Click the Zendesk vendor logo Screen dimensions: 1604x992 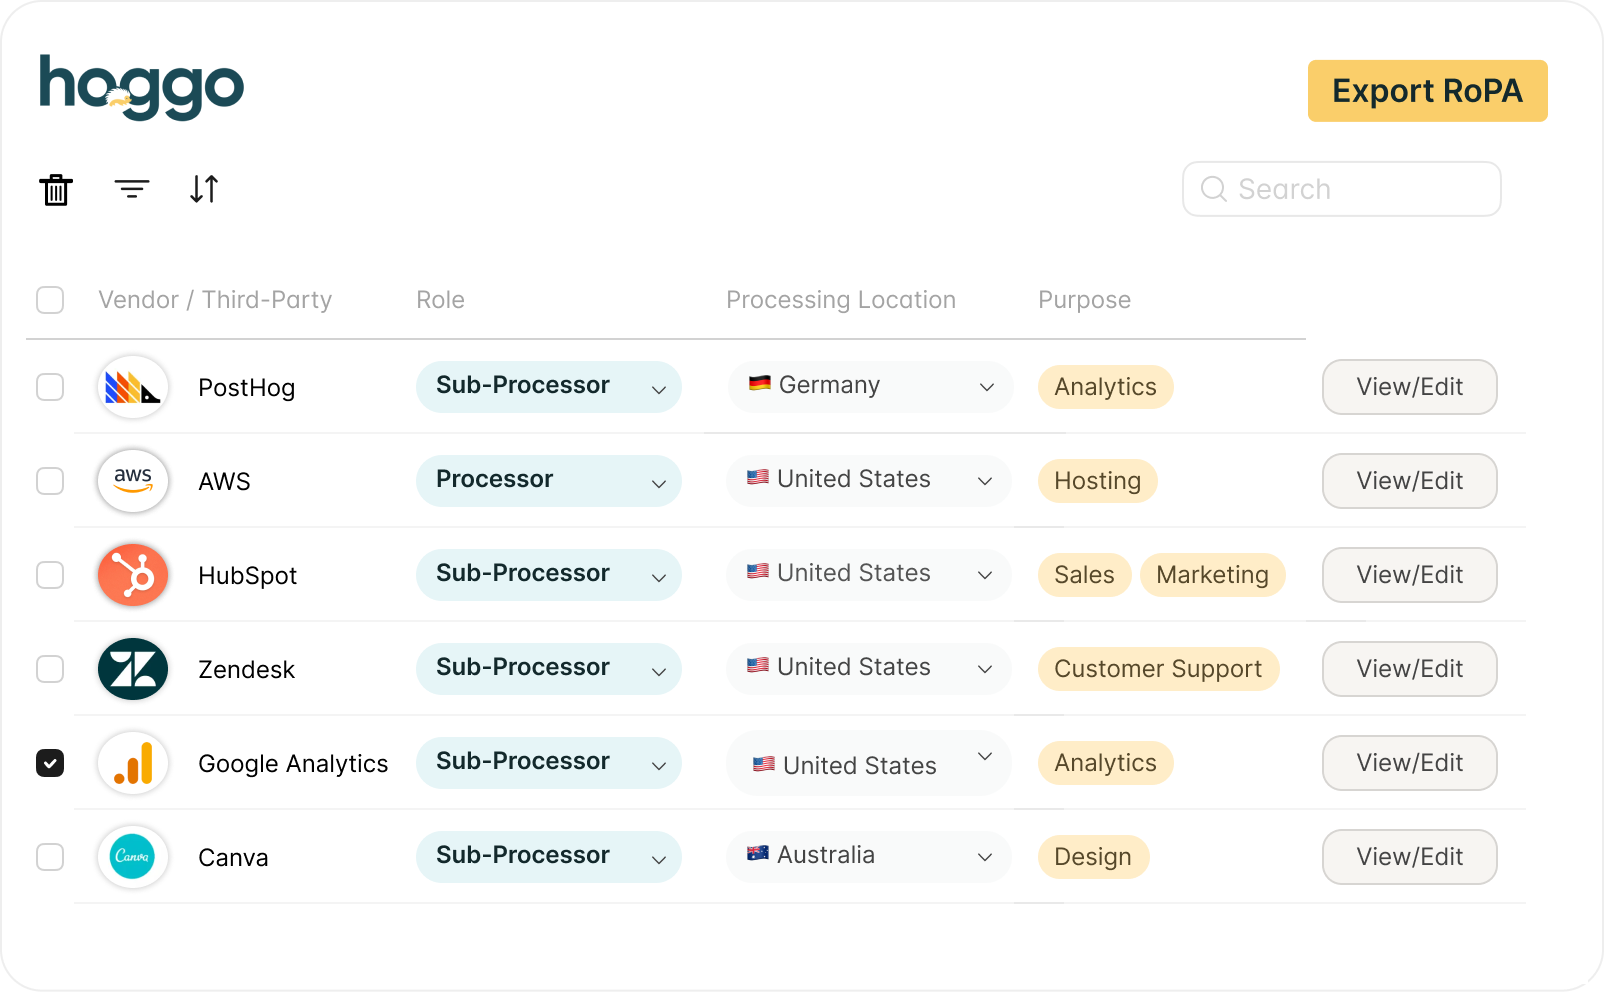pyautogui.click(x=133, y=669)
